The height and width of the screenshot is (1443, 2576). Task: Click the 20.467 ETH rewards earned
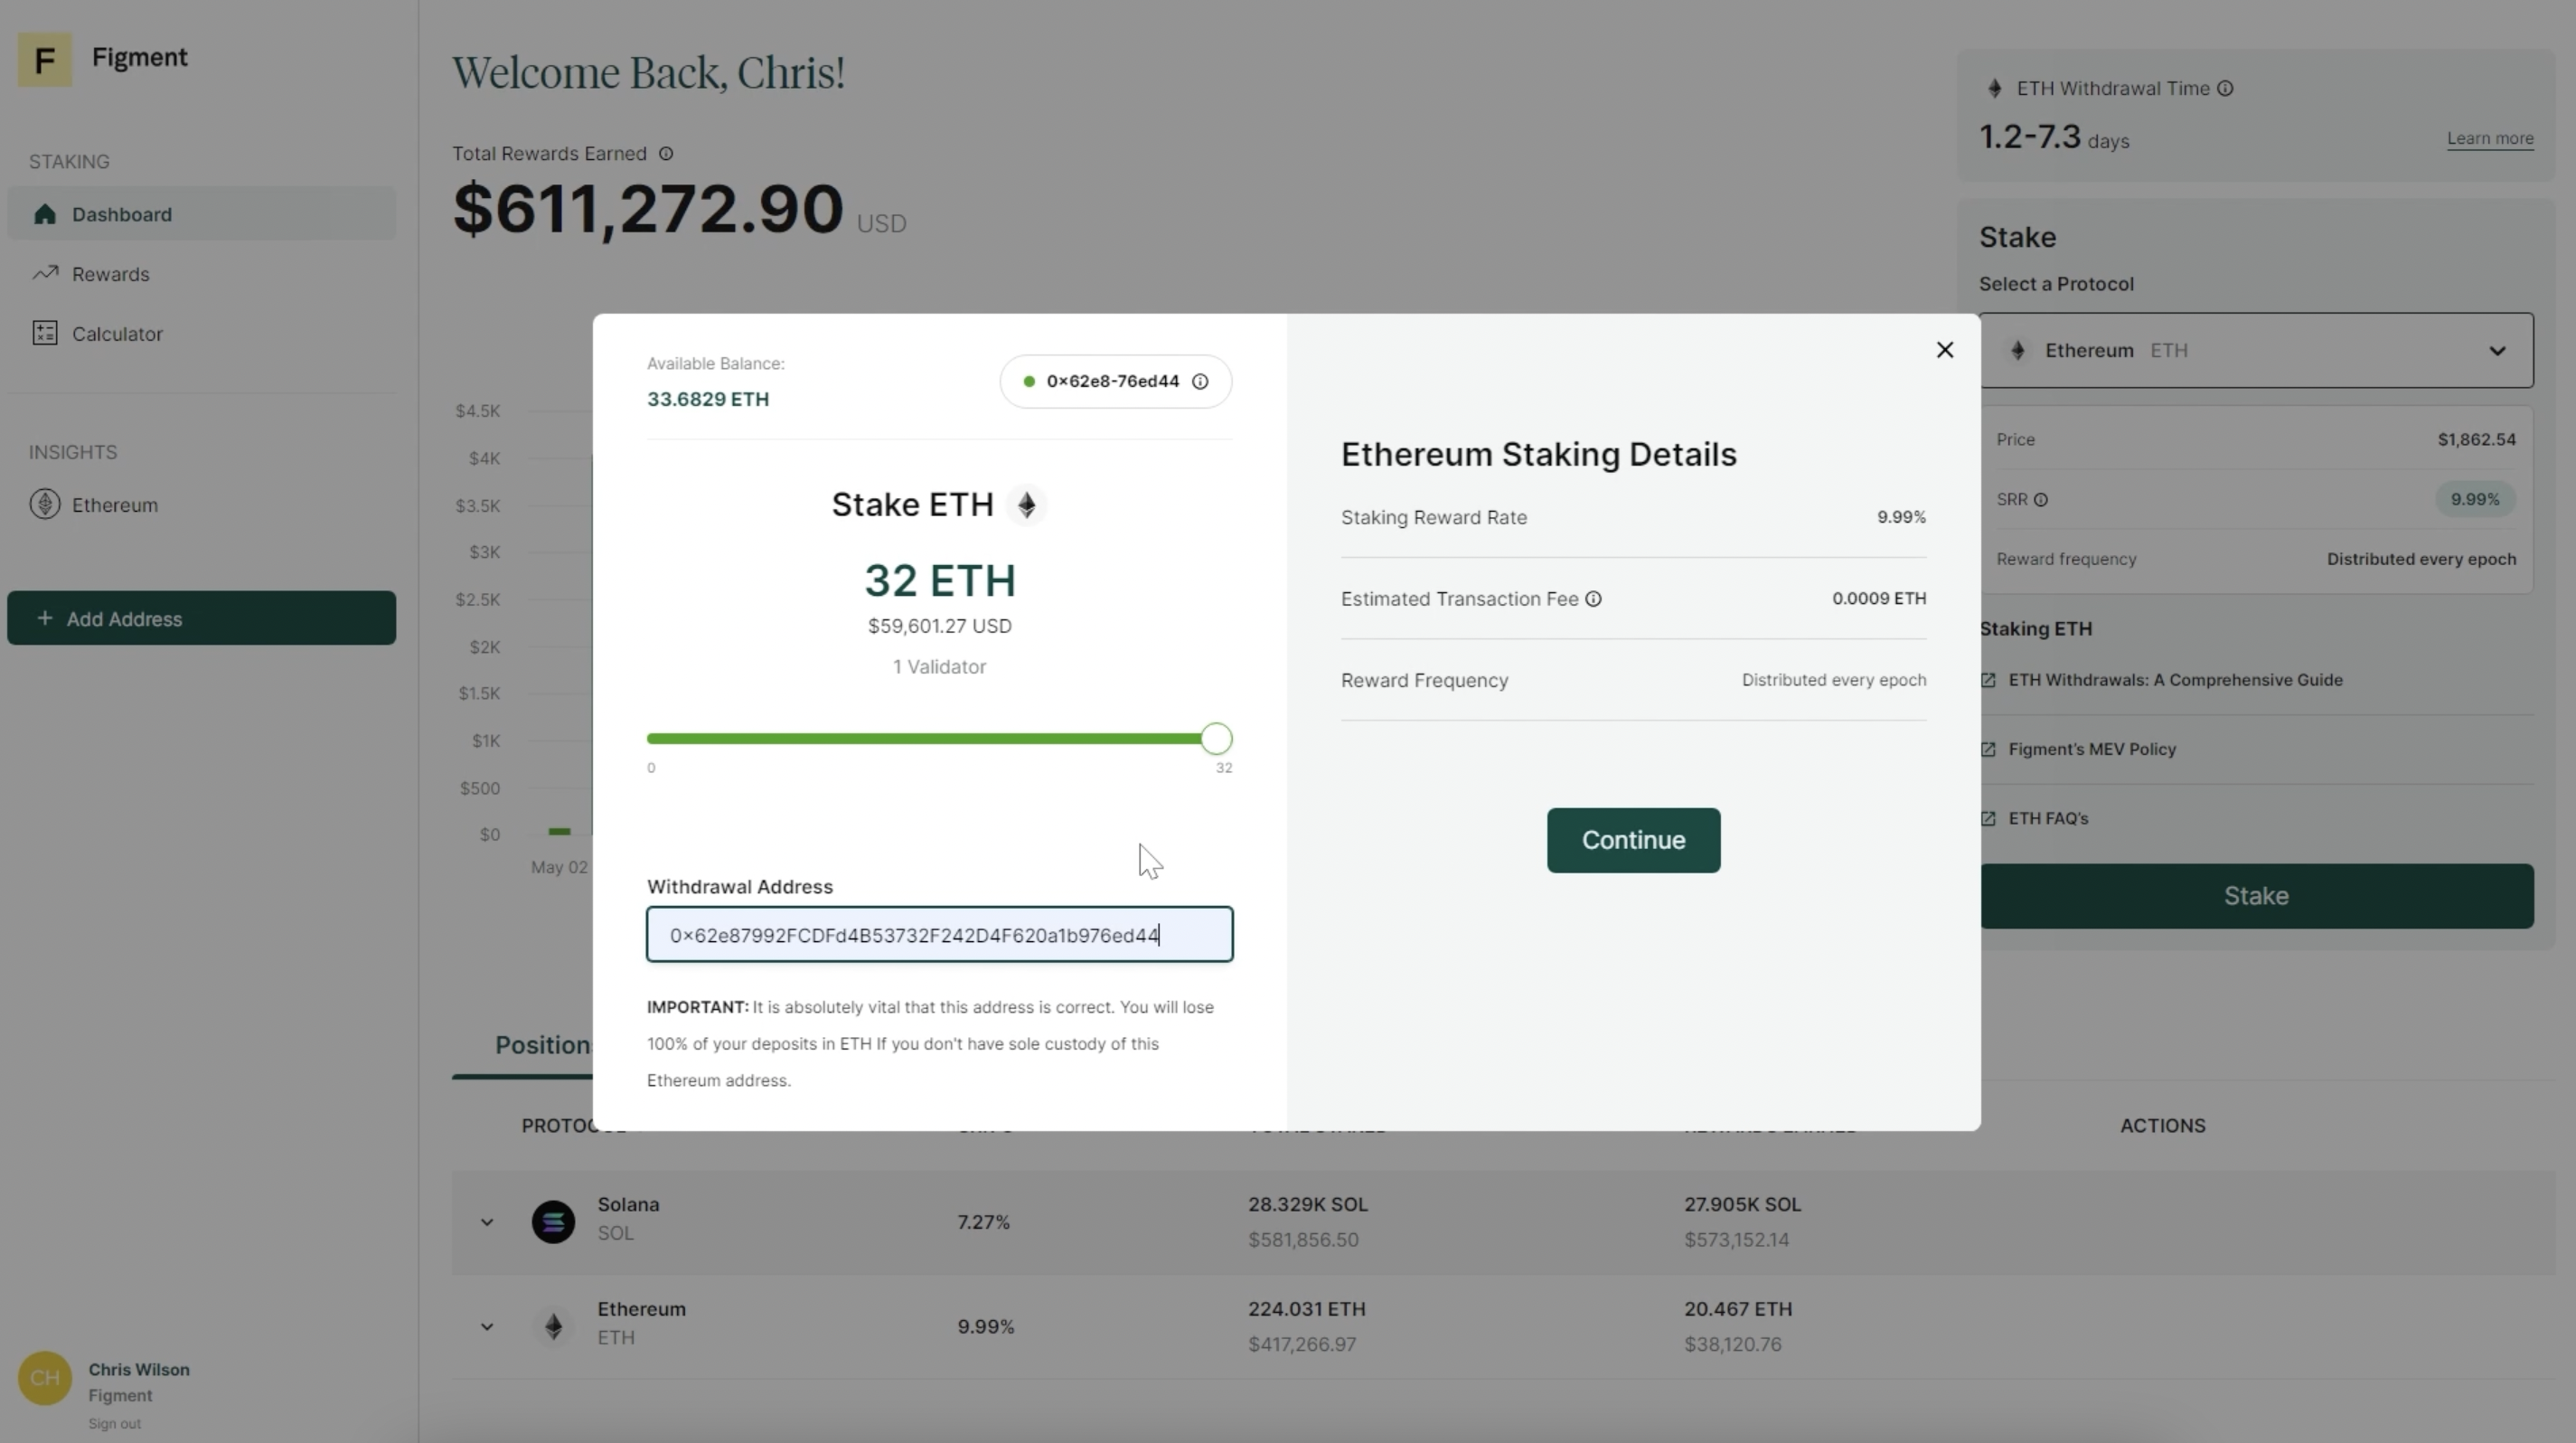(1738, 1309)
